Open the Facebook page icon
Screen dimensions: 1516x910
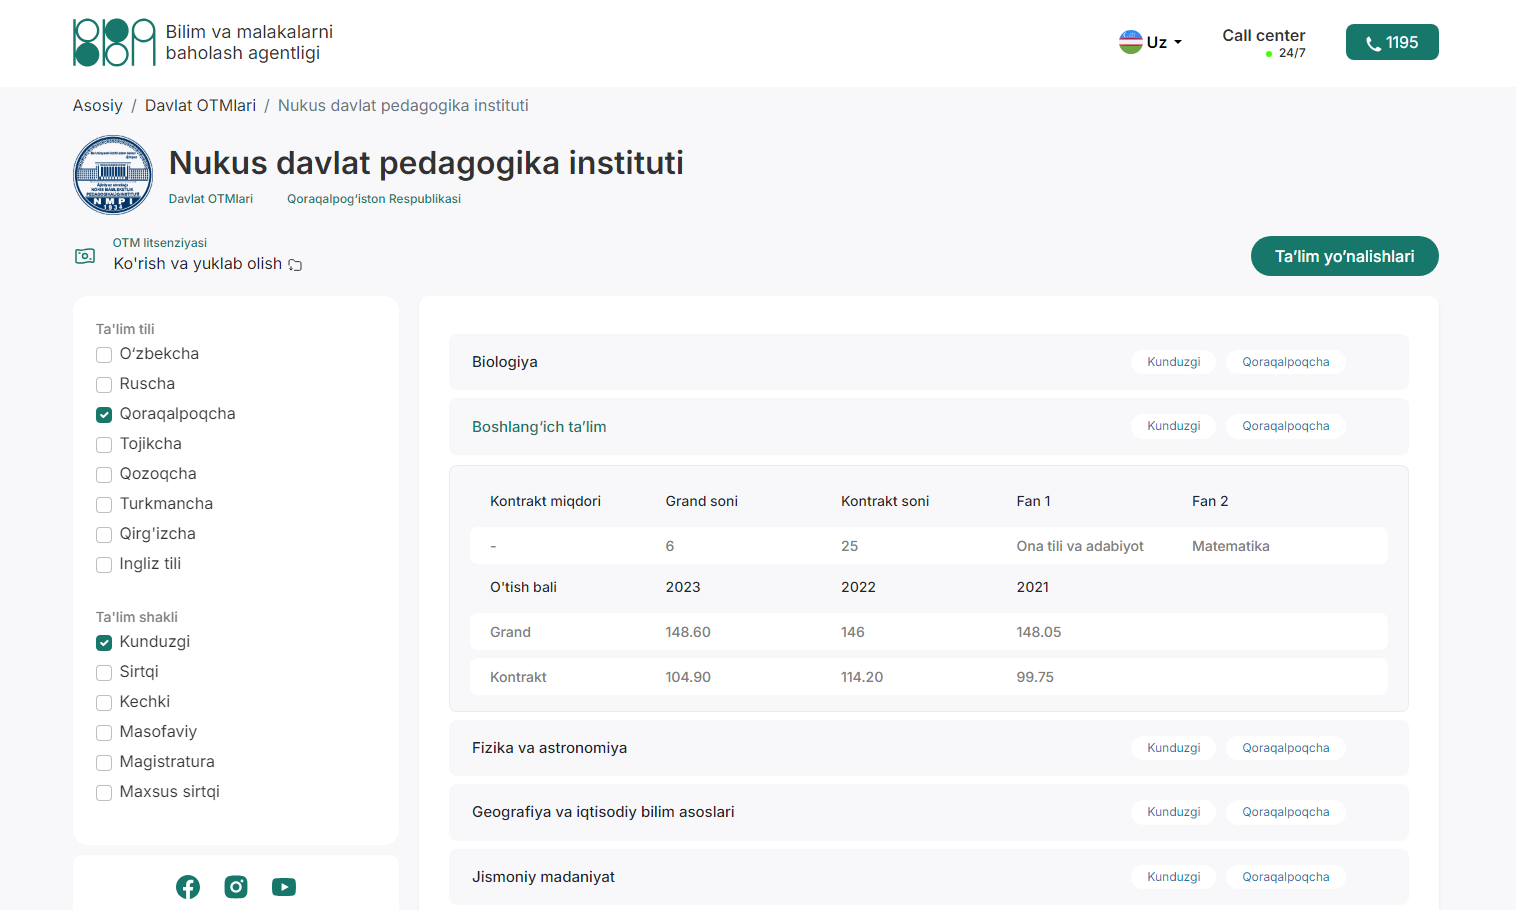(188, 887)
